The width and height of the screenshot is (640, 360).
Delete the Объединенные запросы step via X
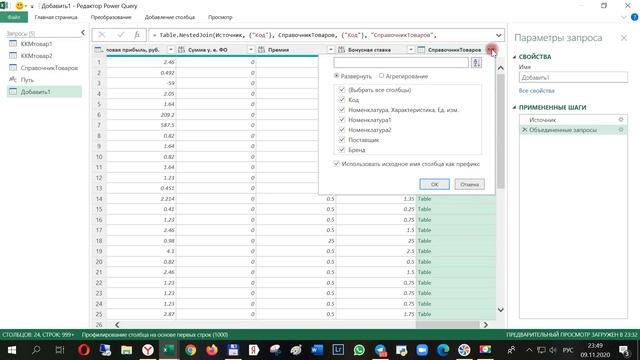click(524, 130)
